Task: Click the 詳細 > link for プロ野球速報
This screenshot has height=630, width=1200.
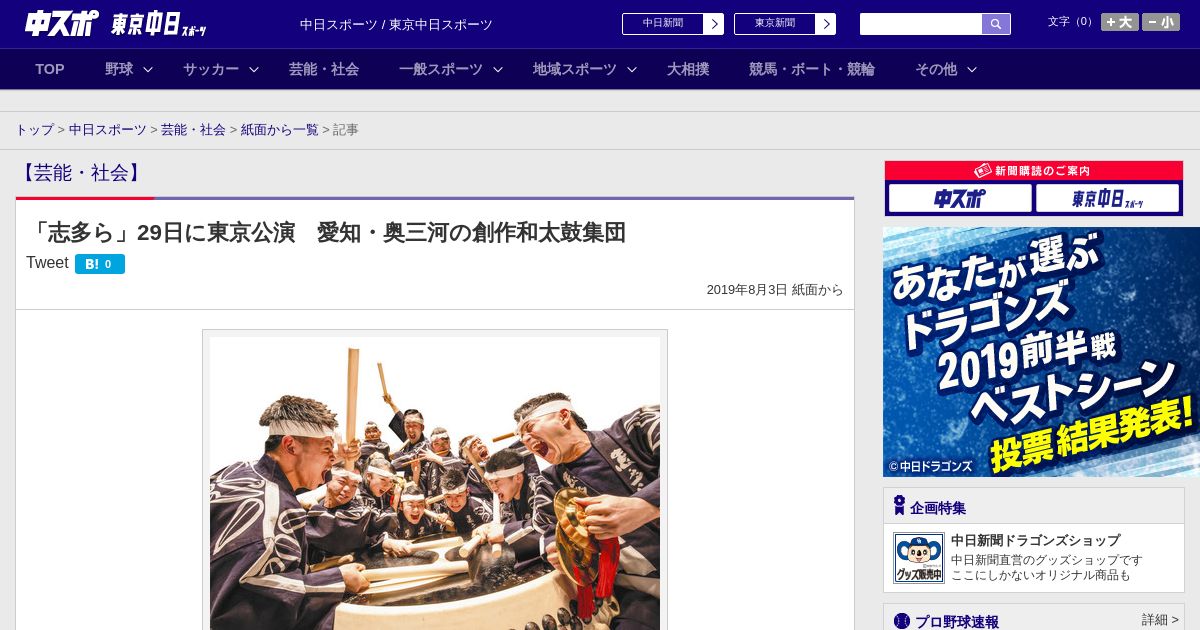Action: [1160, 620]
